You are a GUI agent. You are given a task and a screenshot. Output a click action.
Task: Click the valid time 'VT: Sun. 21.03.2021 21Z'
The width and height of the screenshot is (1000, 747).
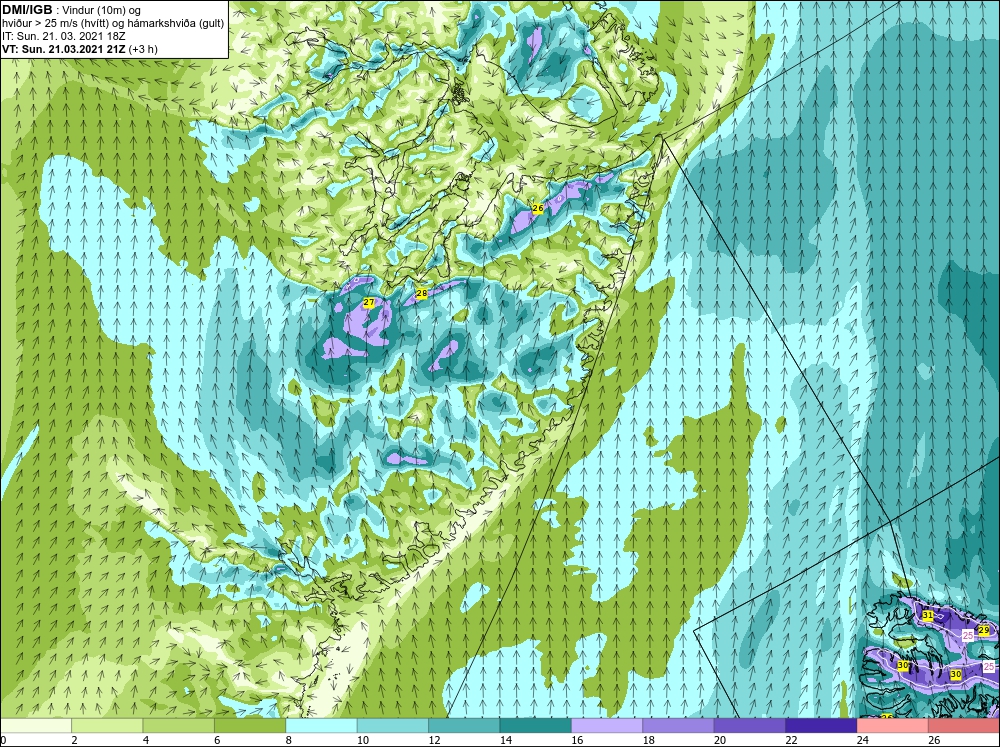[x=64, y=49]
